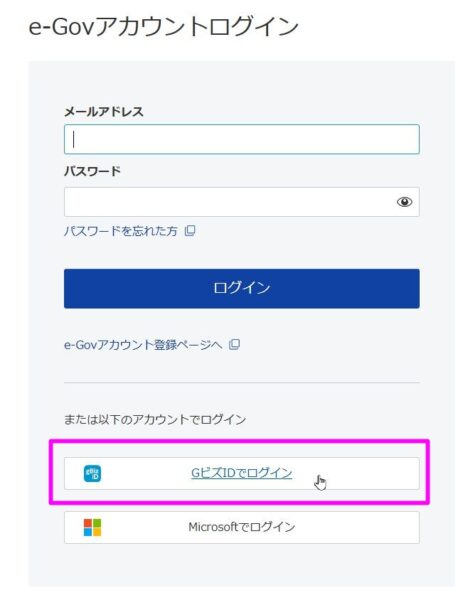The width and height of the screenshot is (468, 600).
Task: Select the GビズIDでログイン link text
Action: (242, 473)
